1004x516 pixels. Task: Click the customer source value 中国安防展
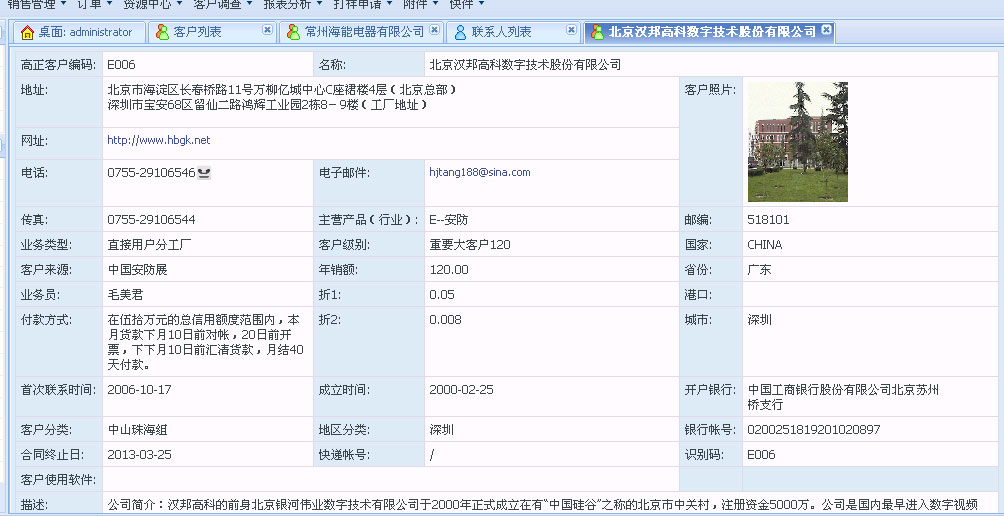click(137, 270)
